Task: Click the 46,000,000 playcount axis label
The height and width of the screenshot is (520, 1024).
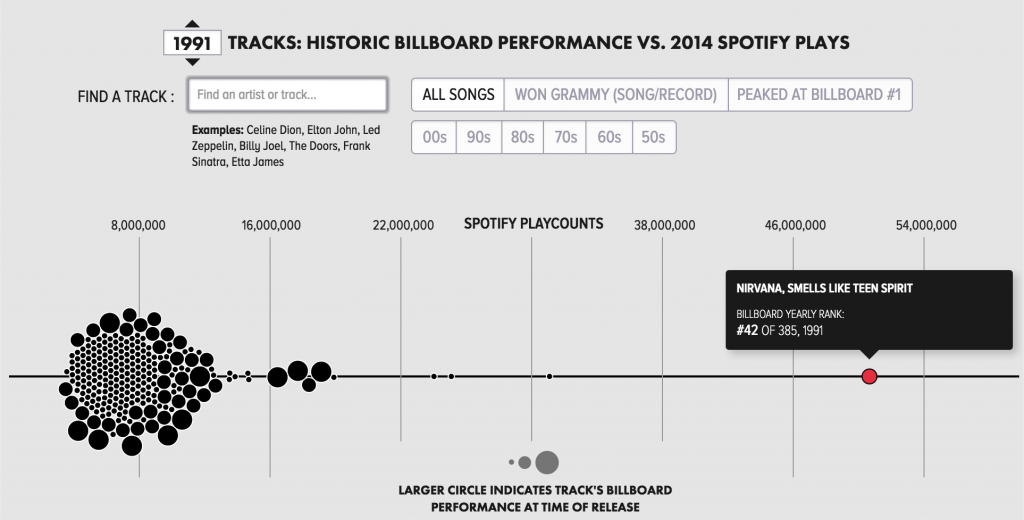Action: click(795, 225)
